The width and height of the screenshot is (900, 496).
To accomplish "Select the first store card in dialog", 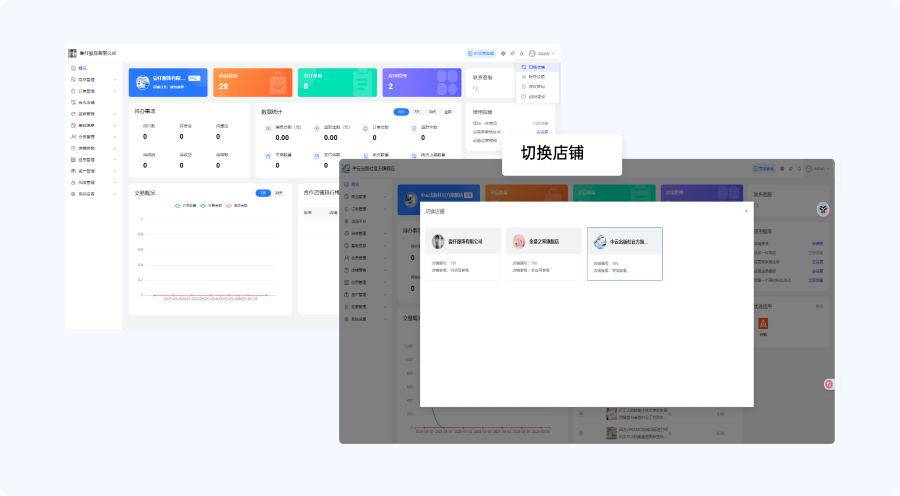I will click(x=462, y=253).
